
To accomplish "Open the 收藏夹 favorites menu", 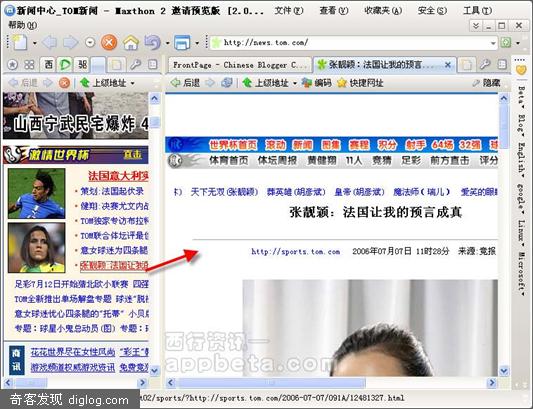I will [383, 11].
